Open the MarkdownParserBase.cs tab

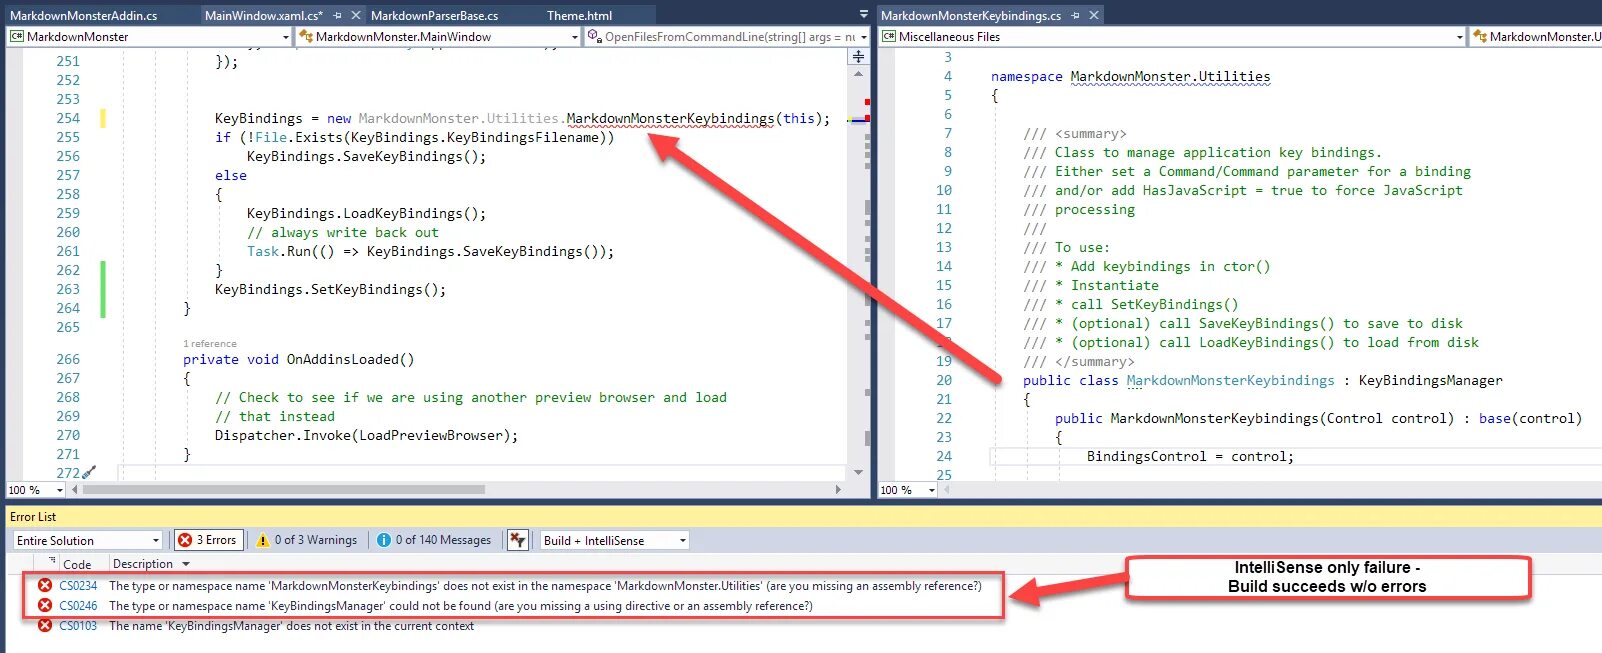(x=434, y=15)
